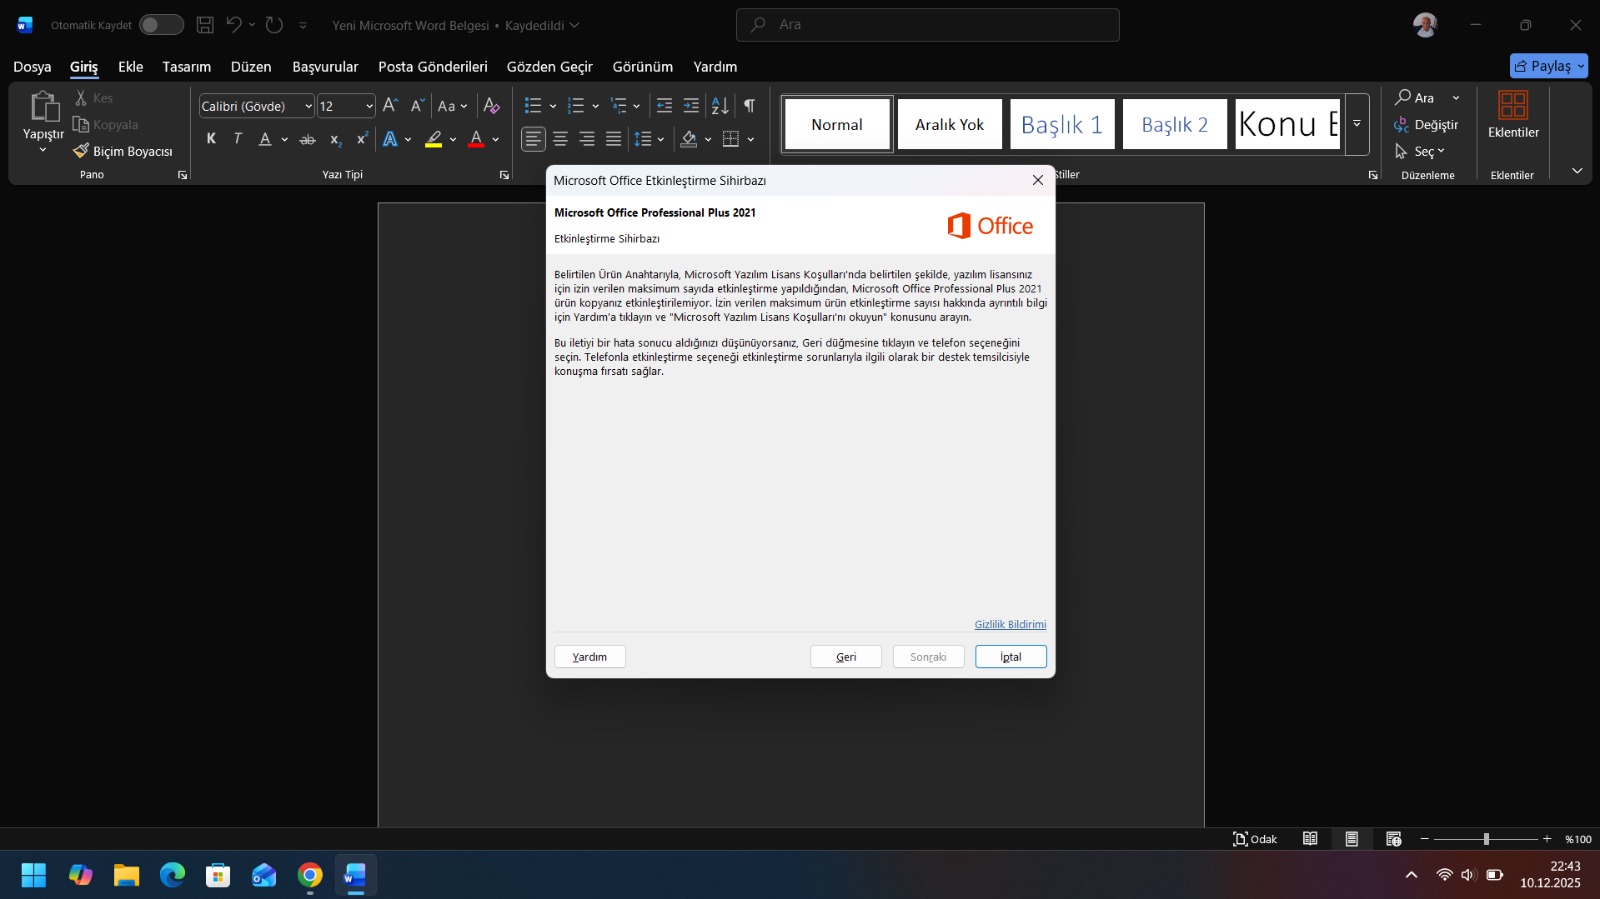Open File Explorer from the taskbar
1600x899 pixels.
126,876
